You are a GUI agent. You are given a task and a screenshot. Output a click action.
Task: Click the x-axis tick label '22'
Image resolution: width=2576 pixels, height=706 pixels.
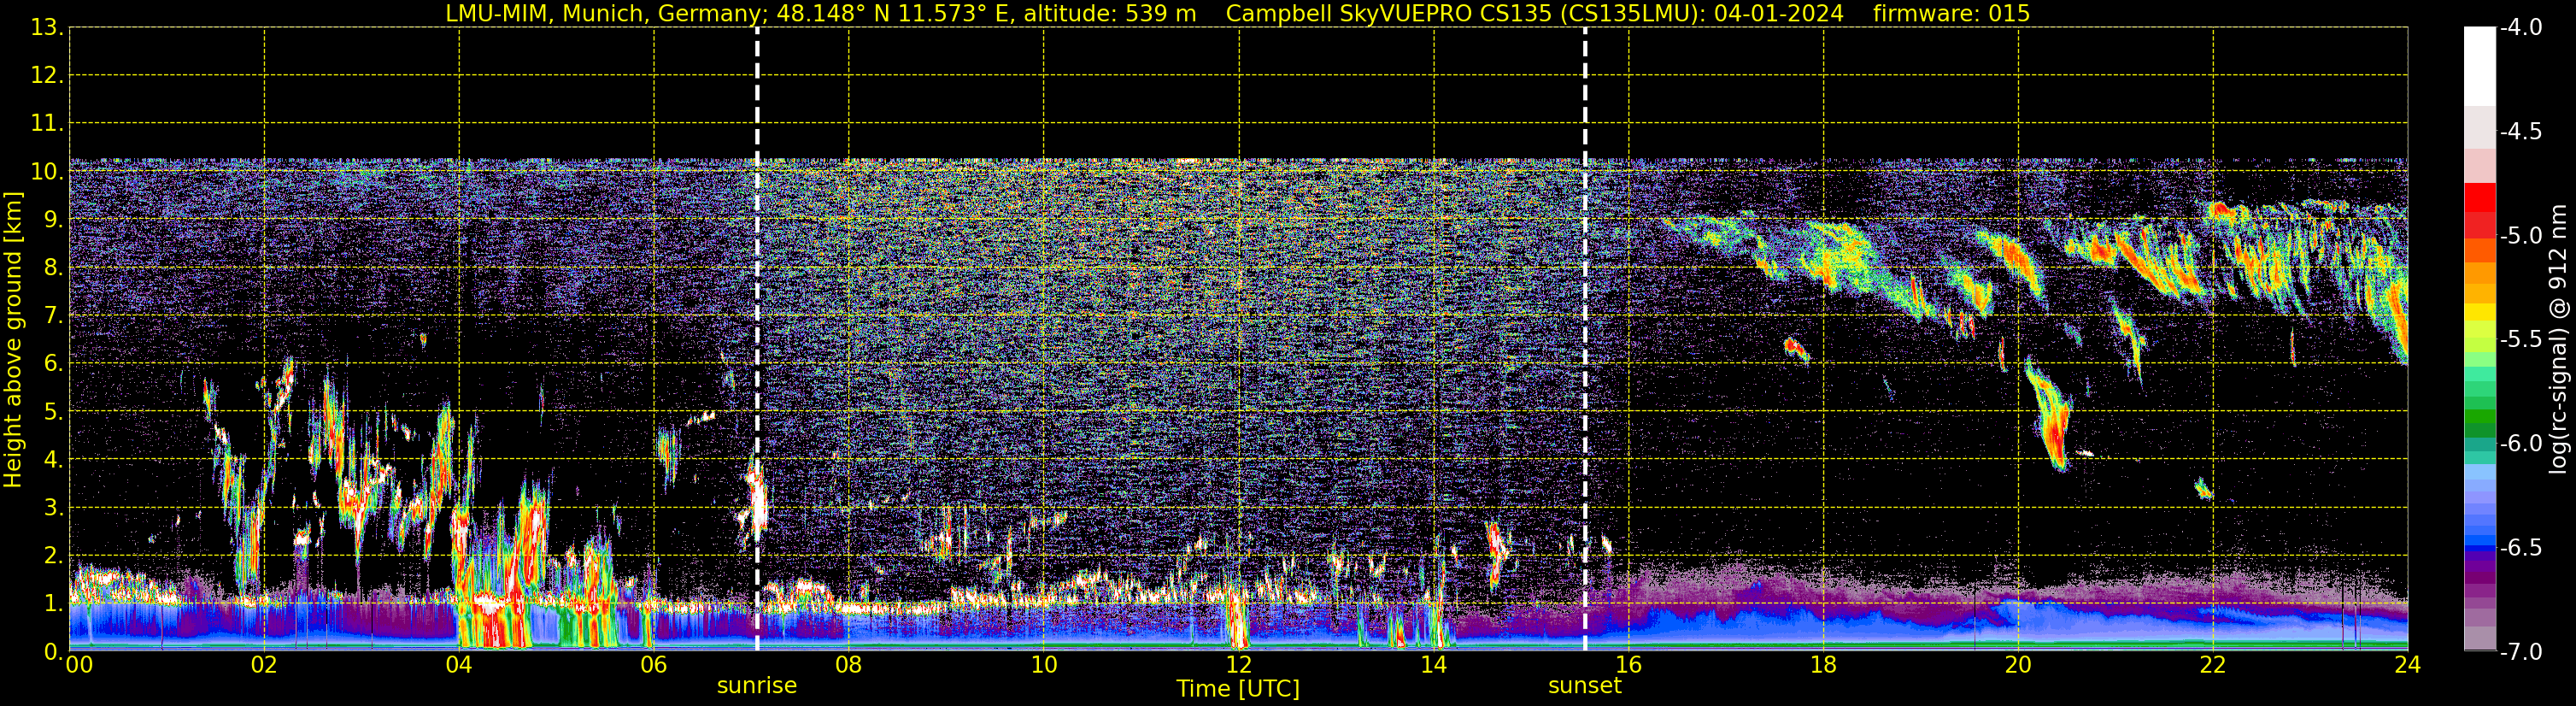coord(2213,665)
